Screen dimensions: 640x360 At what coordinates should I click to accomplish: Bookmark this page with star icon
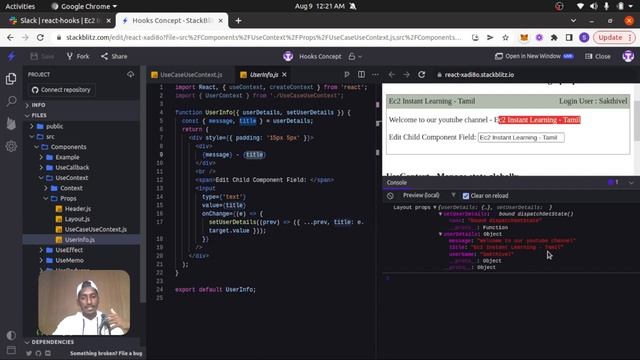[x=505, y=38]
